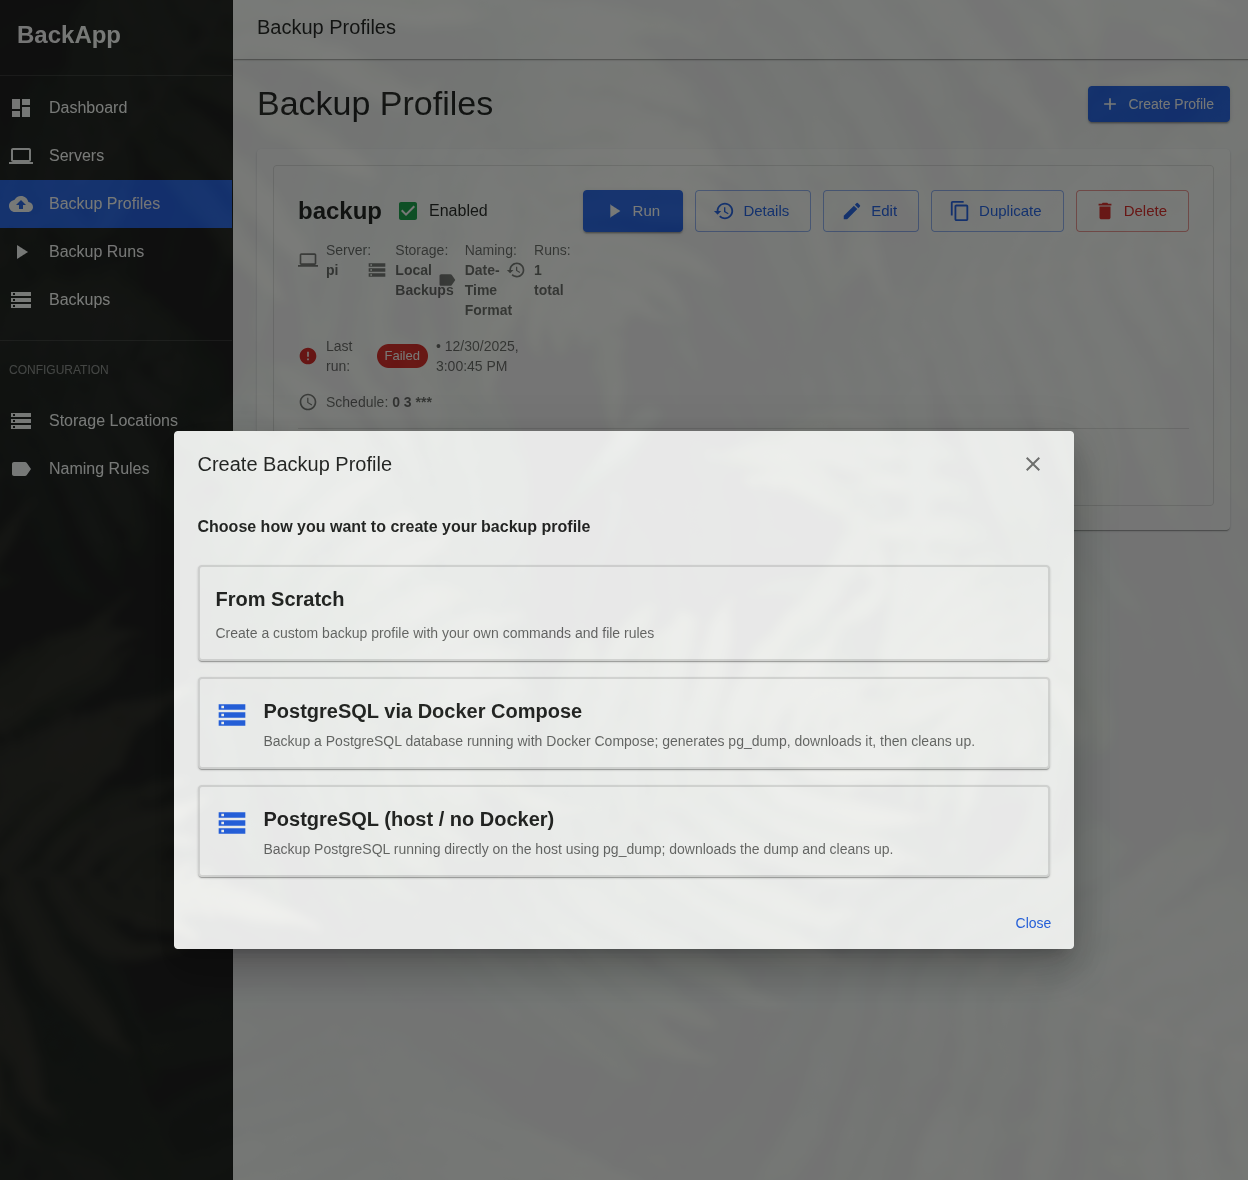This screenshot has height=1180, width=1248.
Task: Close the Create Backup Profile dialog with X
Action: tap(1033, 464)
